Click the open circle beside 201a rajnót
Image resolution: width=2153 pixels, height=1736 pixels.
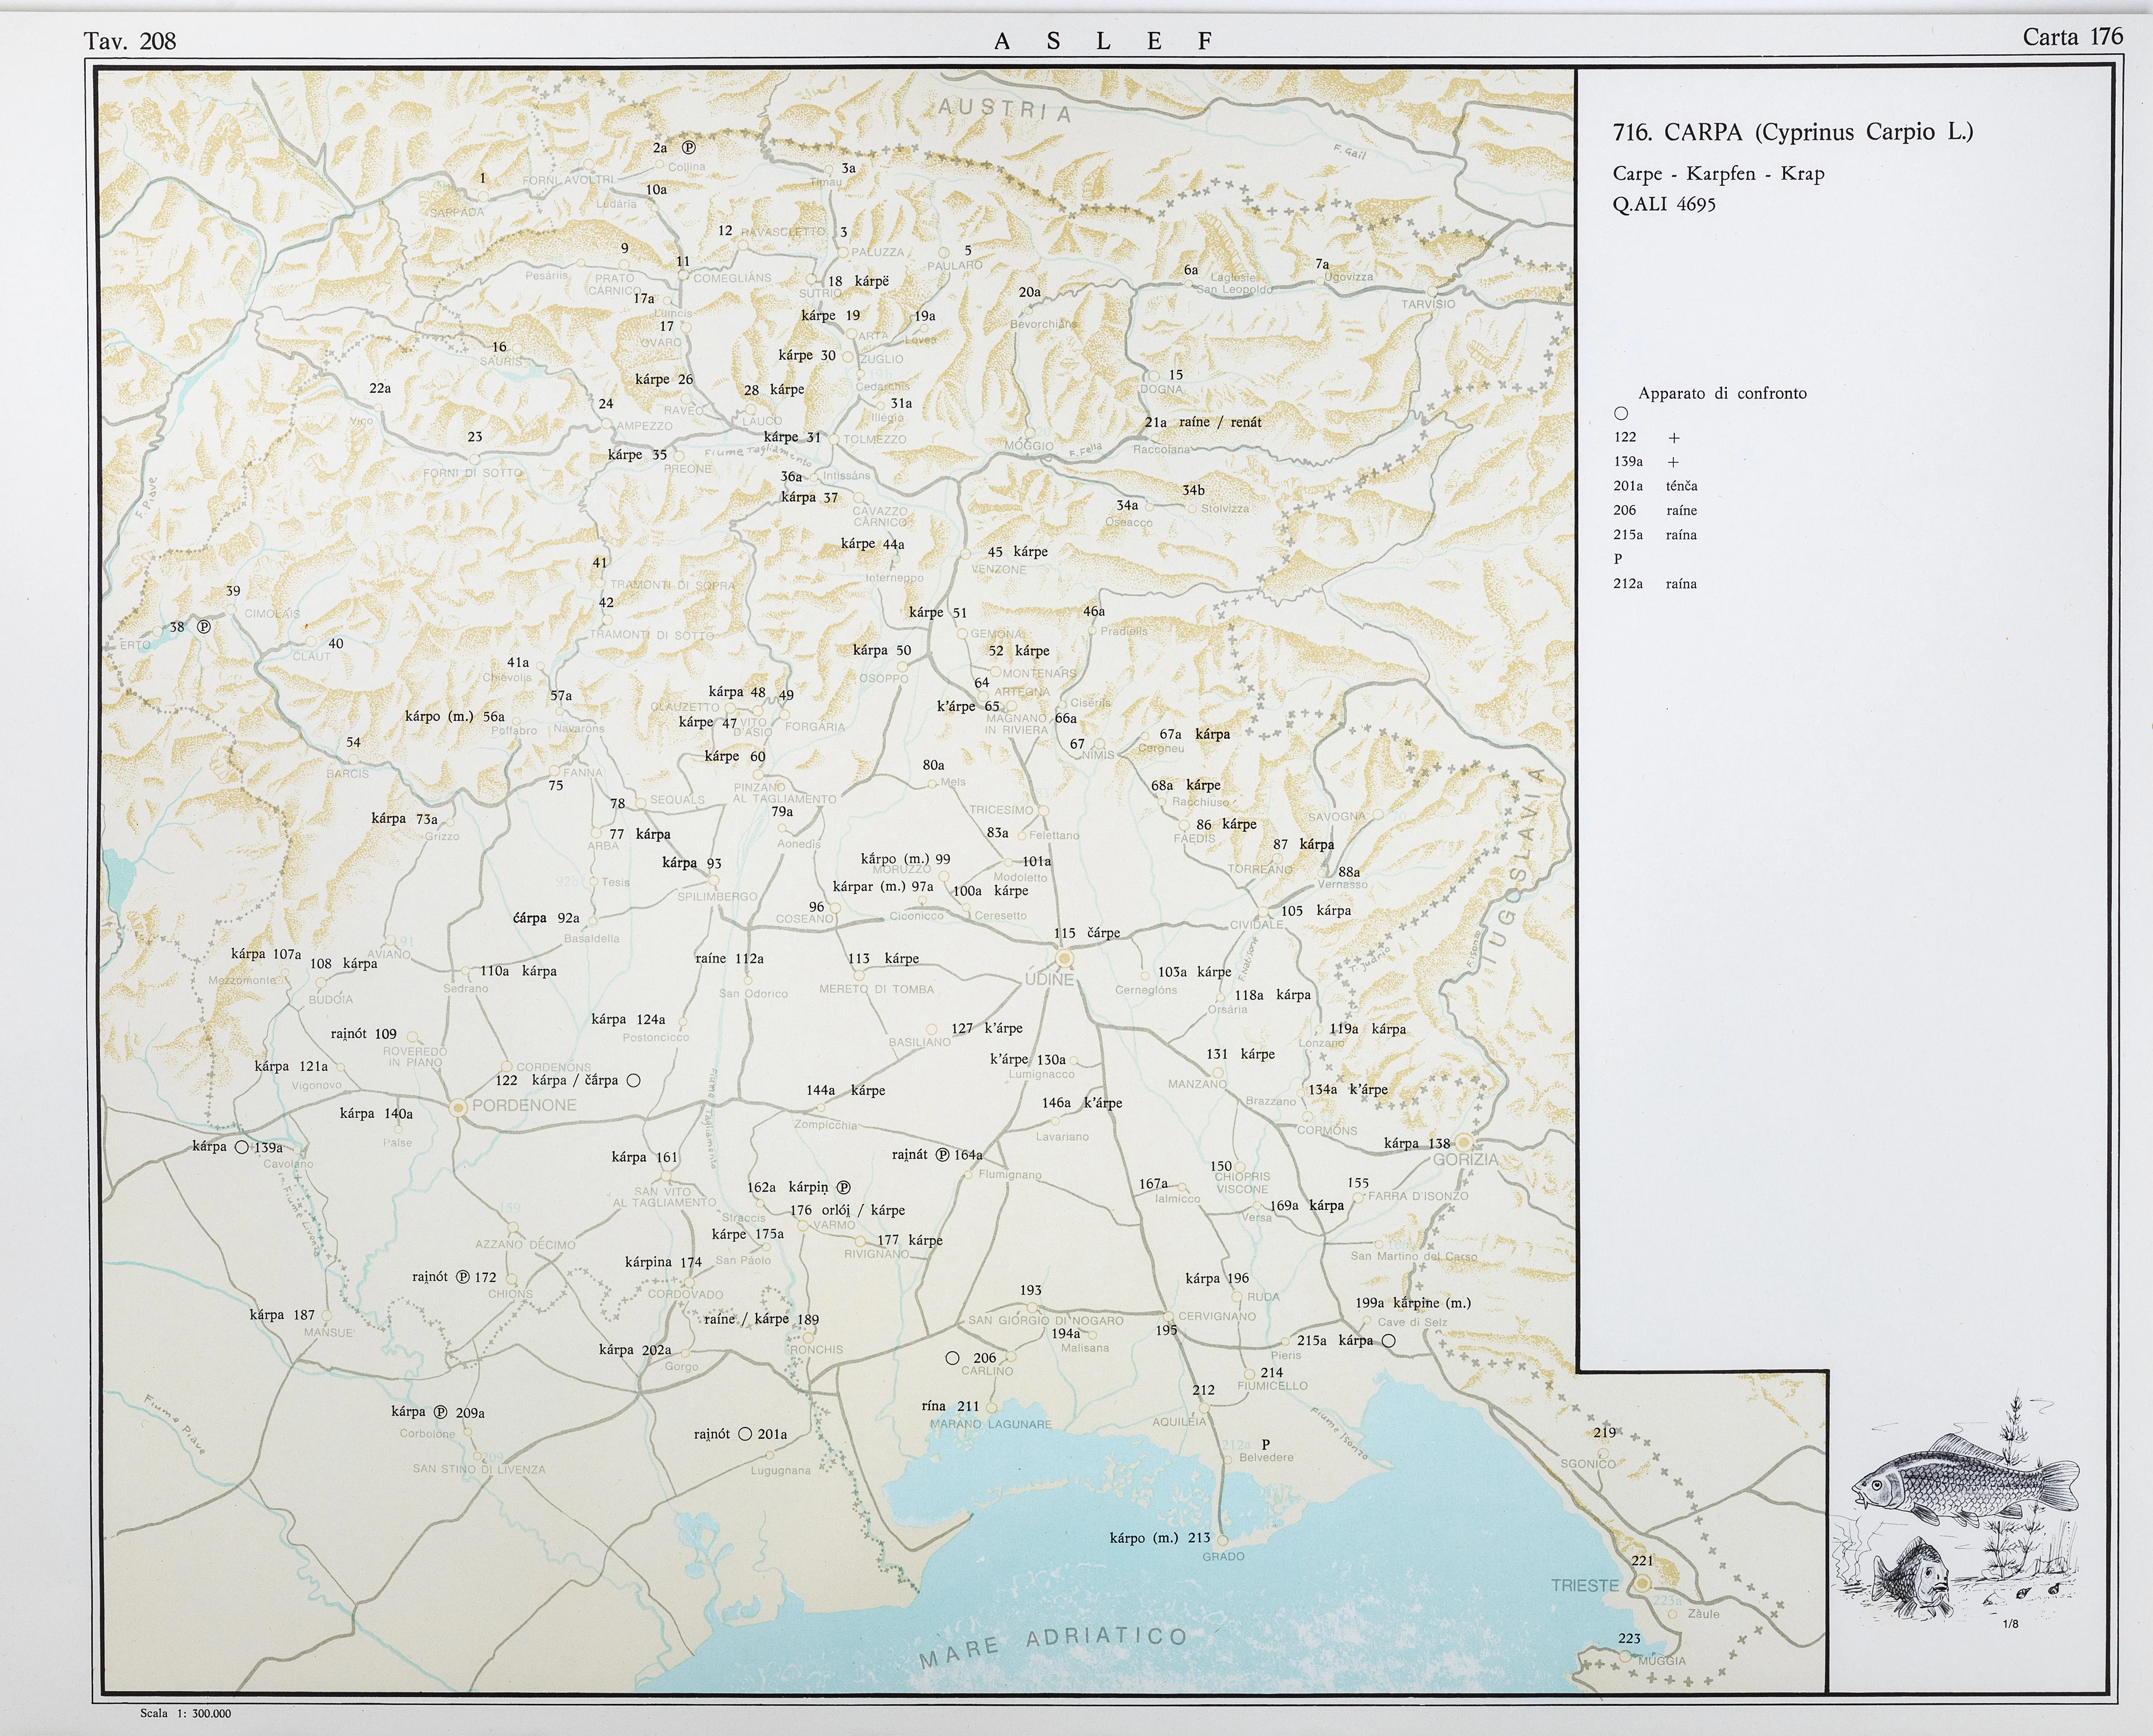[x=745, y=1434]
